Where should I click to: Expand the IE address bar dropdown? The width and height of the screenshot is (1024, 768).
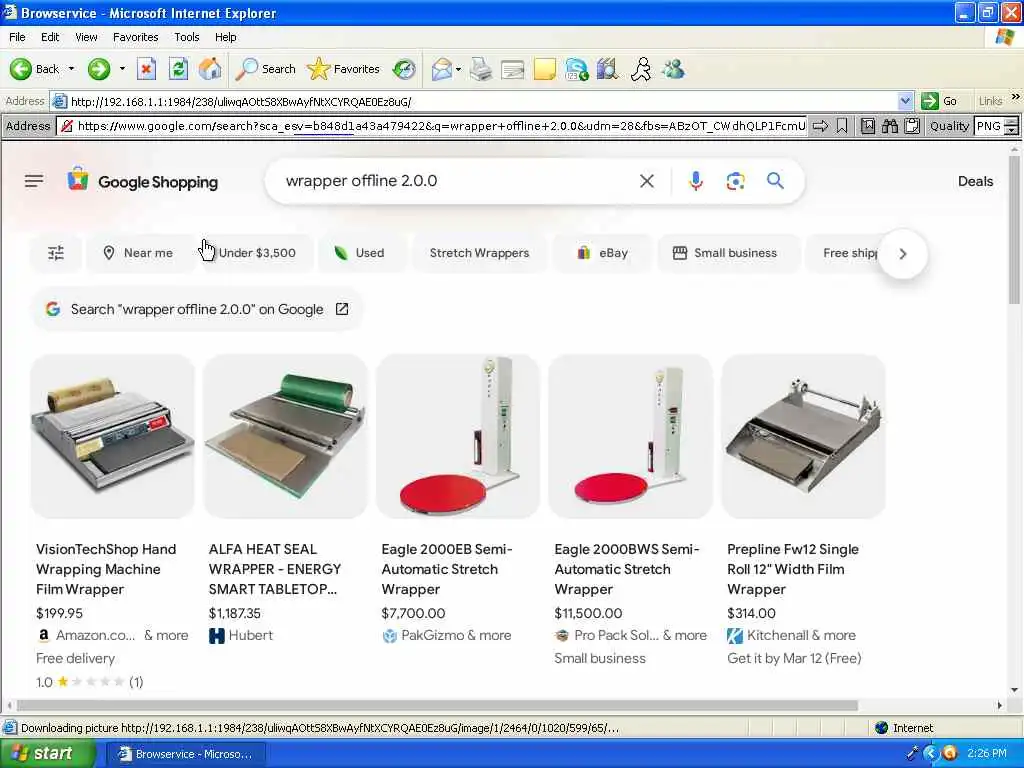click(905, 101)
